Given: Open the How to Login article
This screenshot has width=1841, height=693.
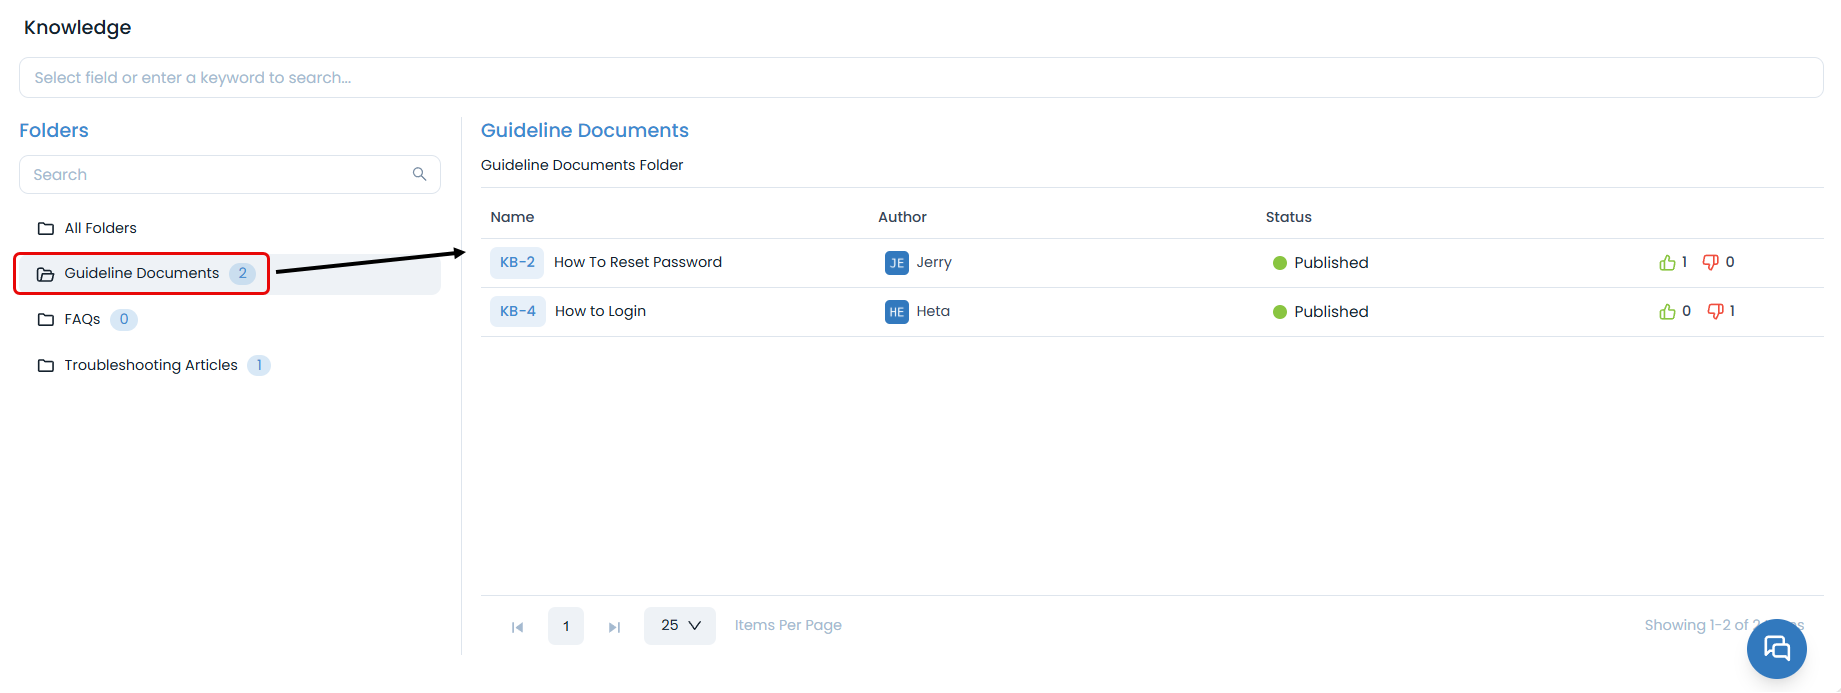Looking at the screenshot, I should tap(600, 311).
